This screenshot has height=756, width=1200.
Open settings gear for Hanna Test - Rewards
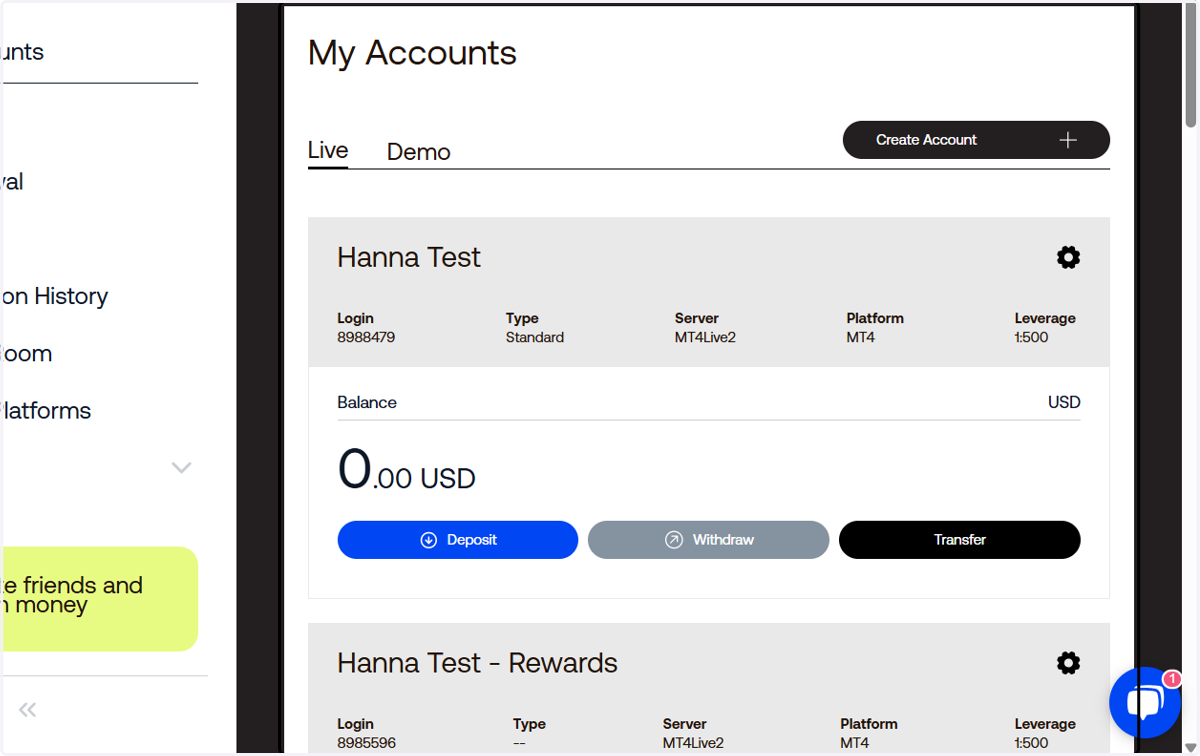pyautogui.click(x=1068, y=663)
